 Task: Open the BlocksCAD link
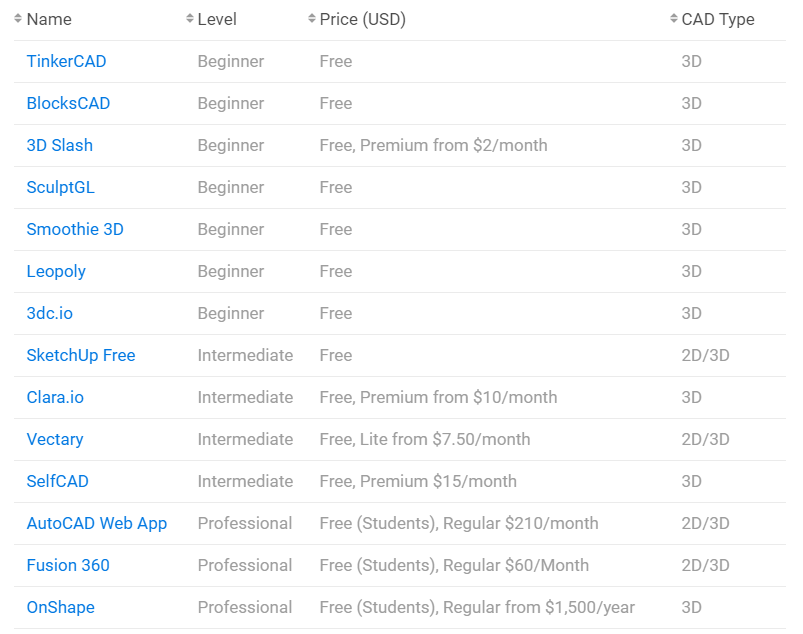68,103
